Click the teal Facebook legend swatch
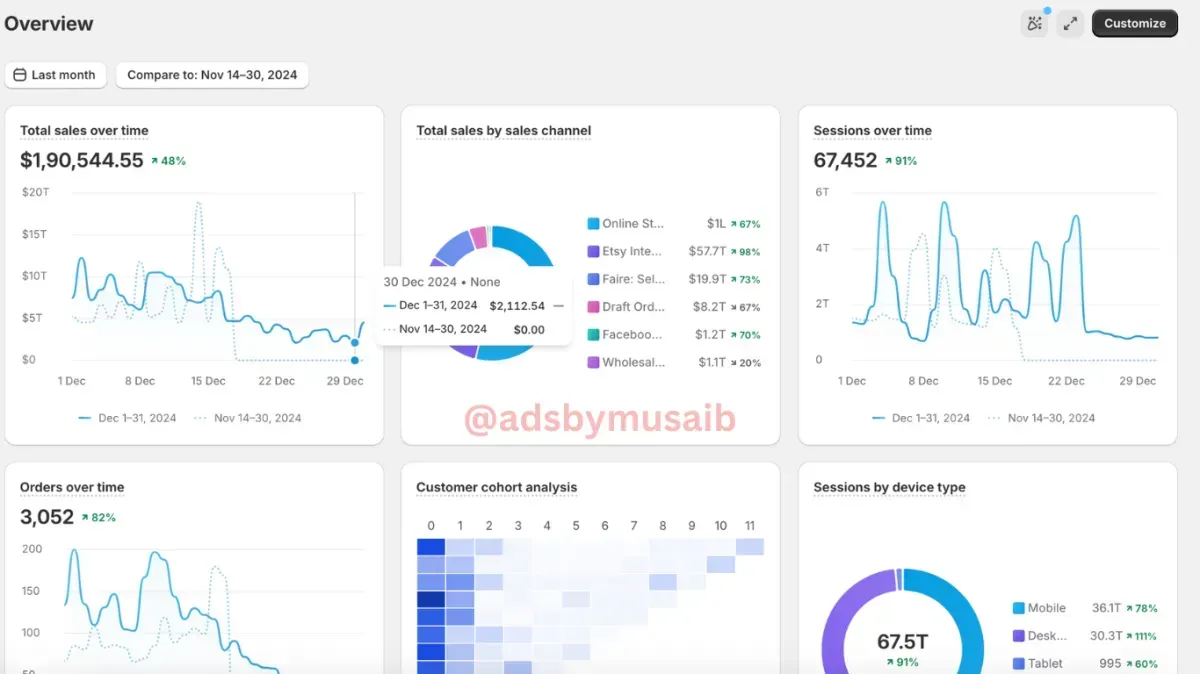This screenshot has height=674, width=1200. (x=593, y=335)
